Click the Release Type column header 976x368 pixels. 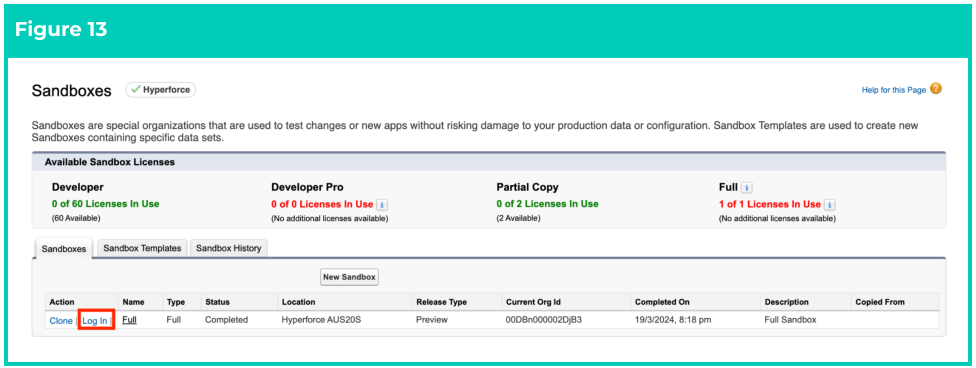pyautogui.click(x=441, y=302)
